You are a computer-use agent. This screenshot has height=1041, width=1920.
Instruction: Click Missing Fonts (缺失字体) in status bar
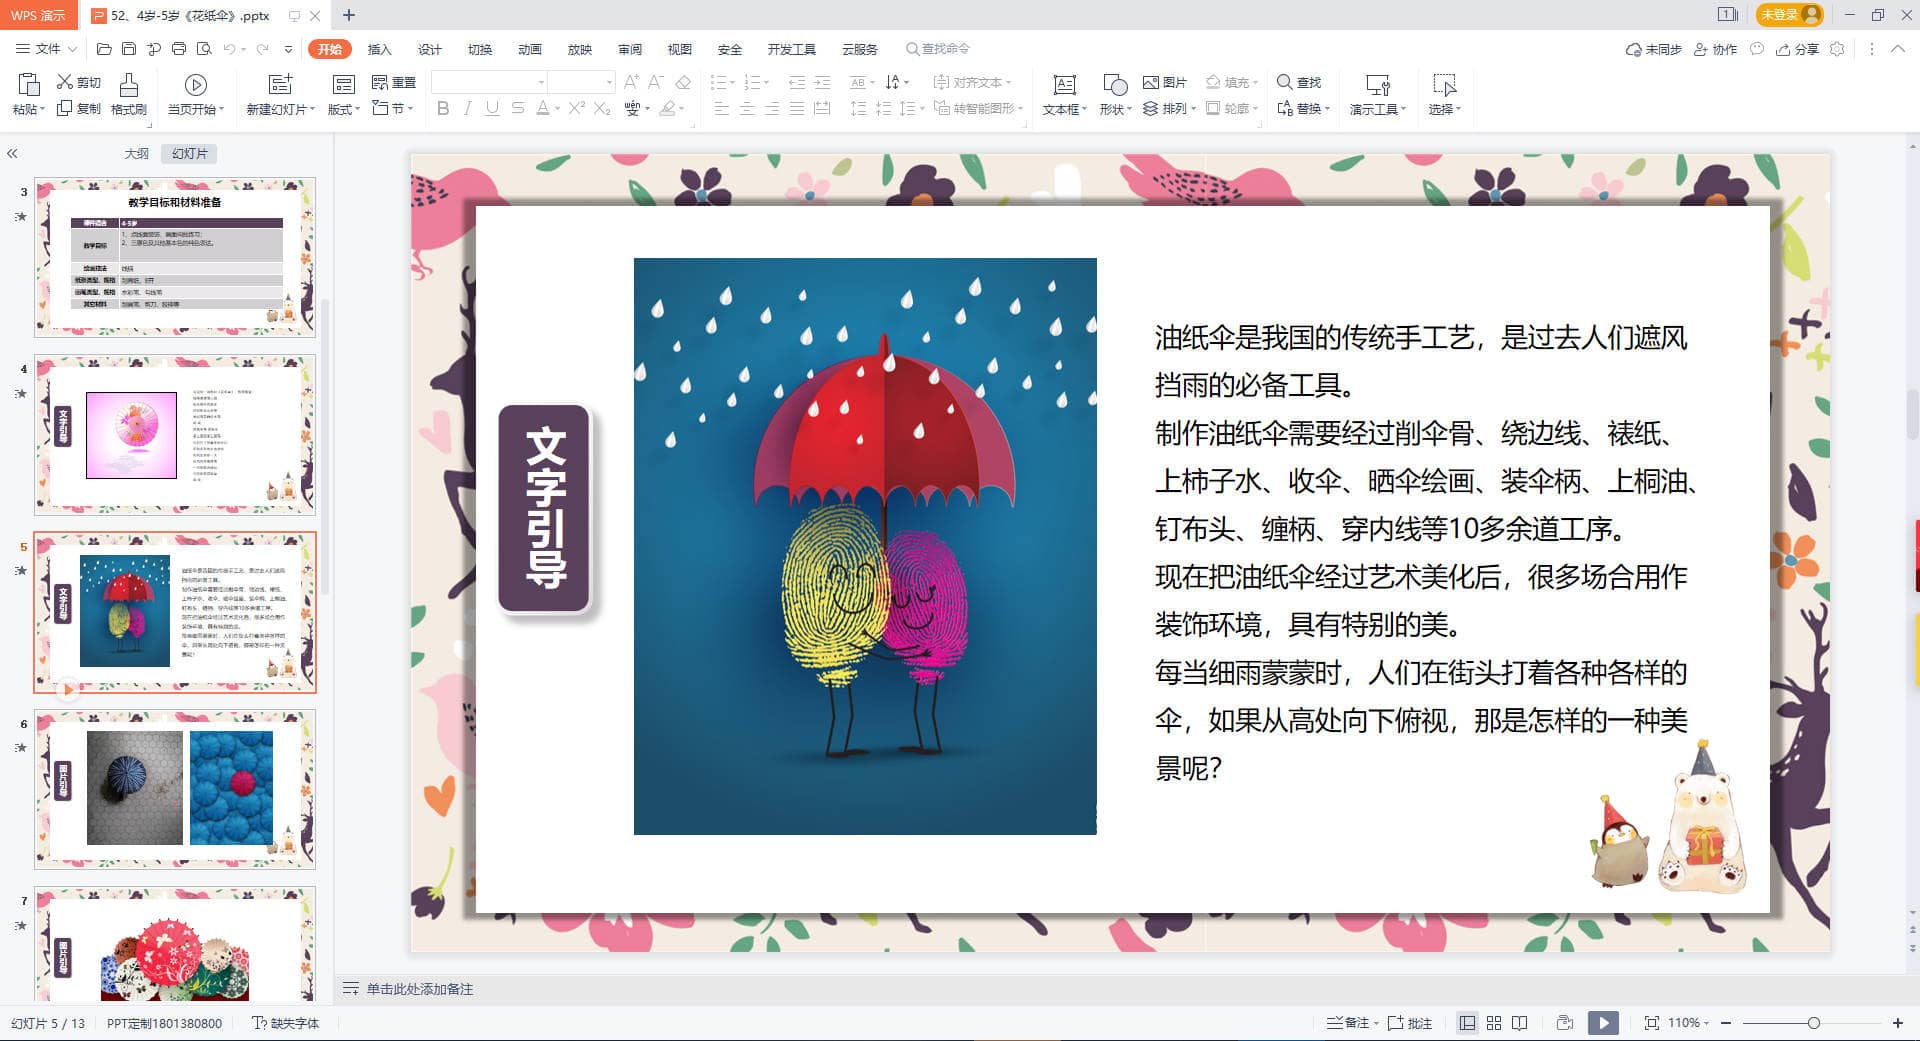click(x=285, y=1023)
